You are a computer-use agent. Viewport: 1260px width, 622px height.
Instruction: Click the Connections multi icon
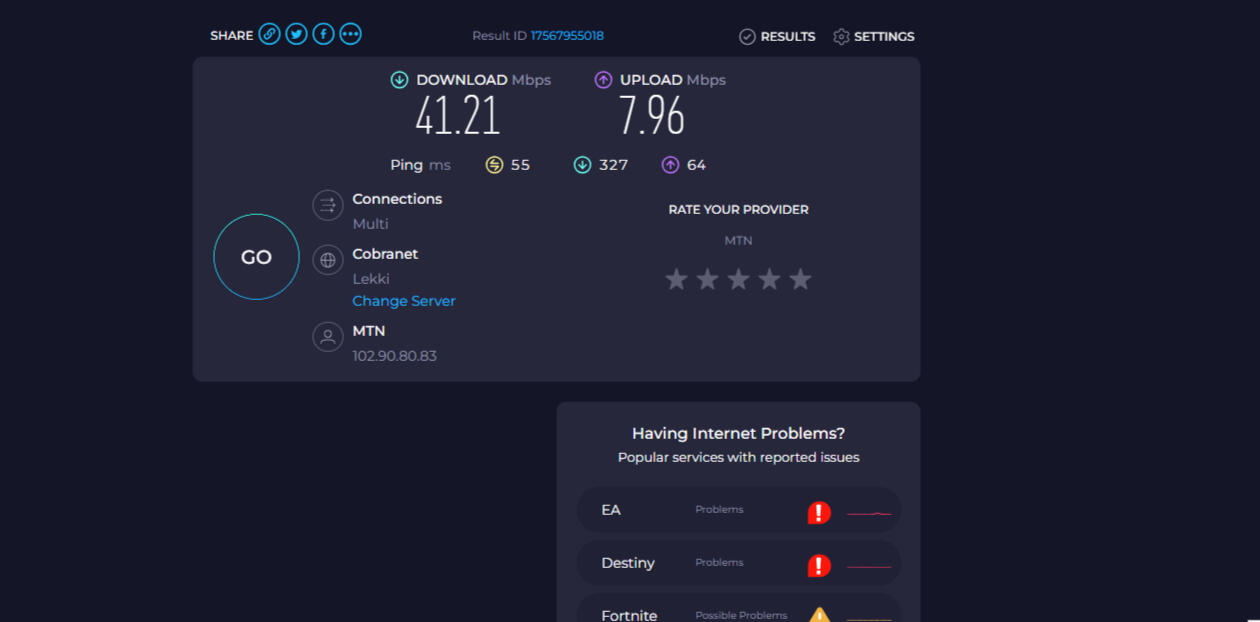tap(328, 205)
